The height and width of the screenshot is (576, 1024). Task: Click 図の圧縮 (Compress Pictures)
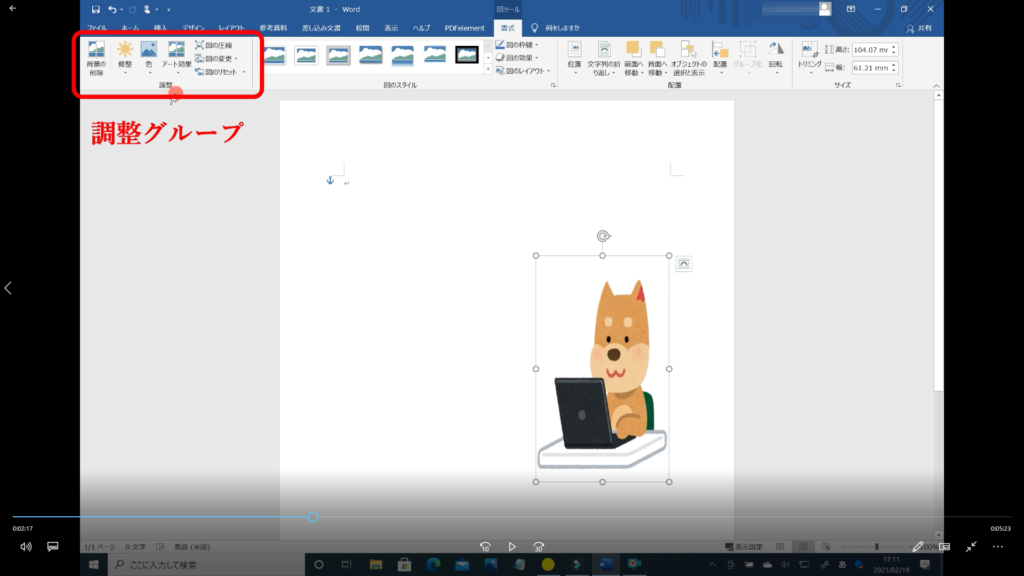(x=213, y=45)
